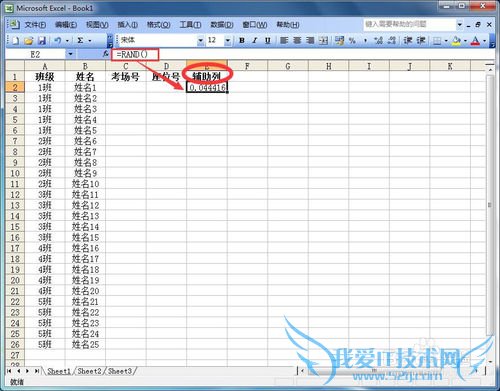Apply font color red A

(476, 41)
